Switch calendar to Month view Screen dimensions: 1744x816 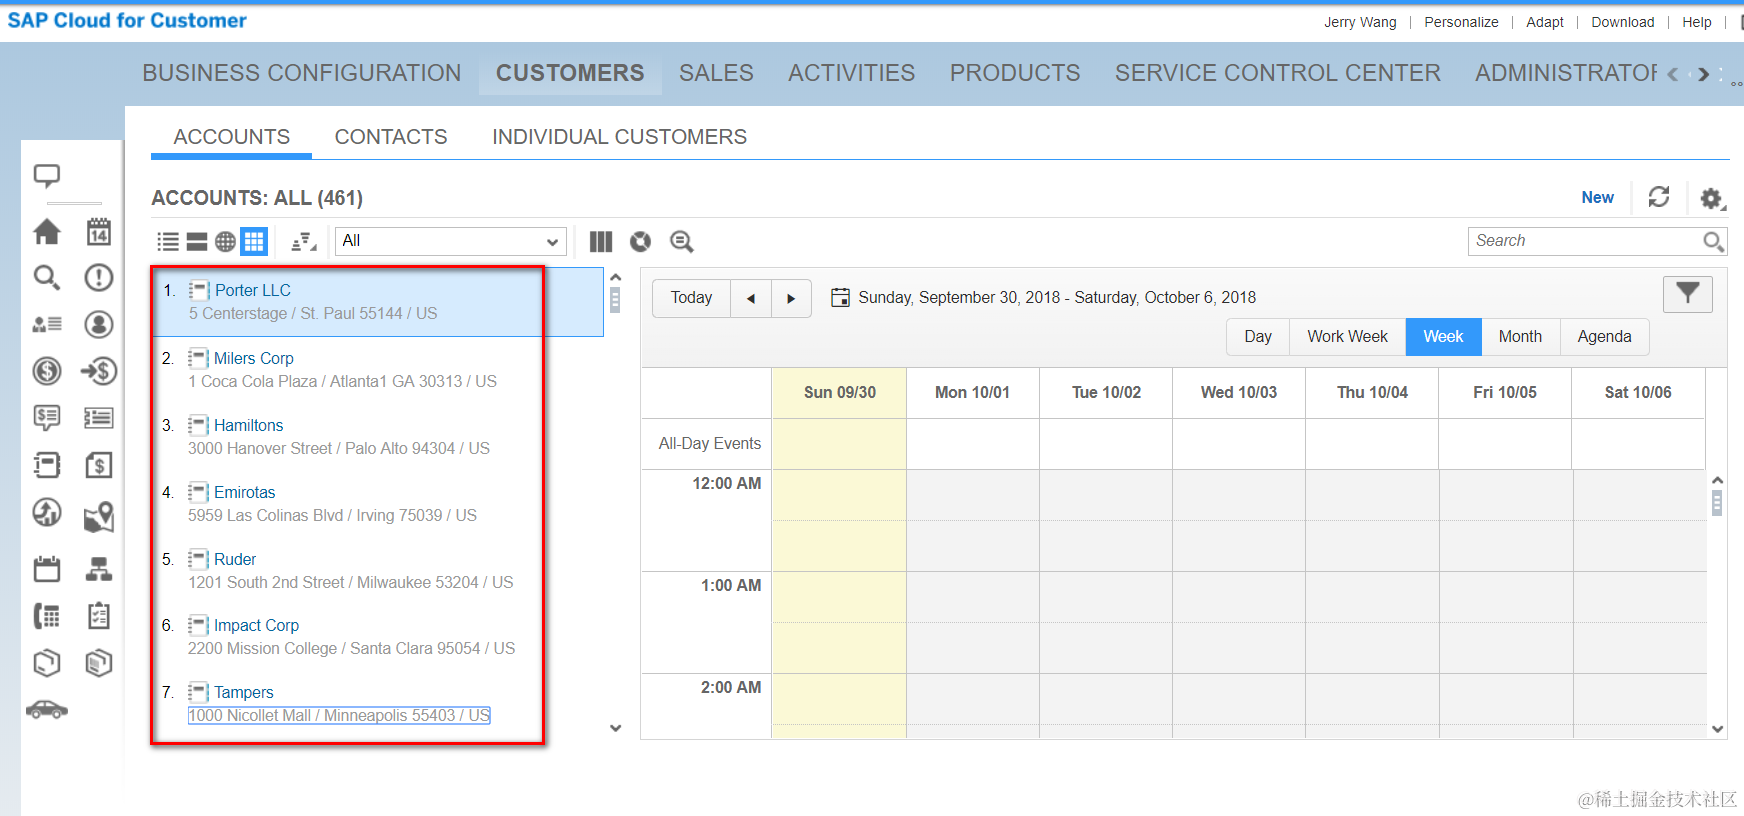point(1520,337)
